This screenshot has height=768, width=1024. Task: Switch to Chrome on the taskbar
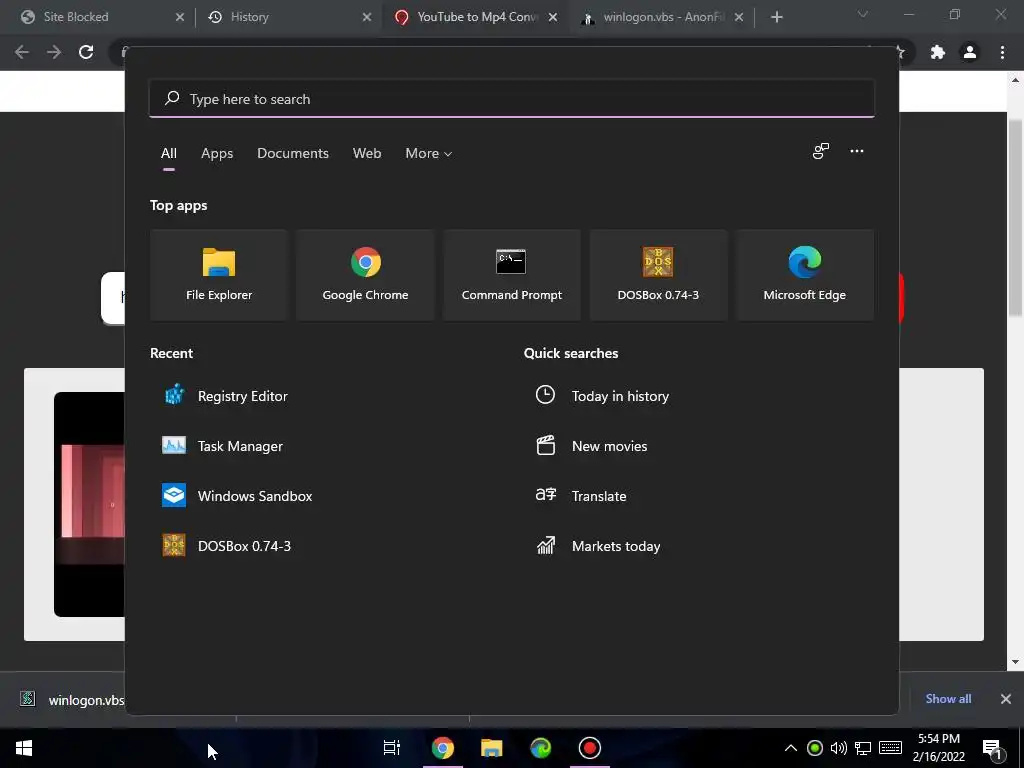pos(443,748)
